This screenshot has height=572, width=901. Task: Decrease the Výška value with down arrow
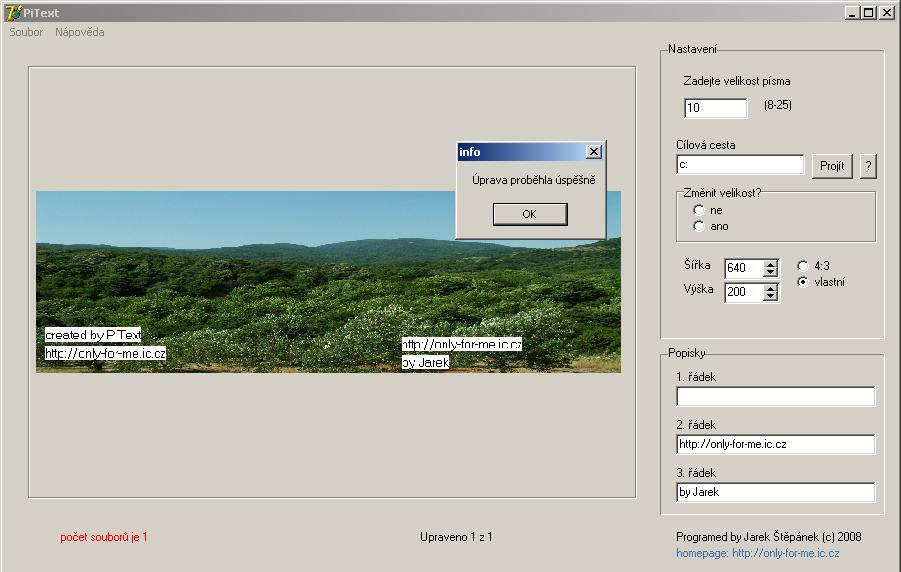coord(771,296)
